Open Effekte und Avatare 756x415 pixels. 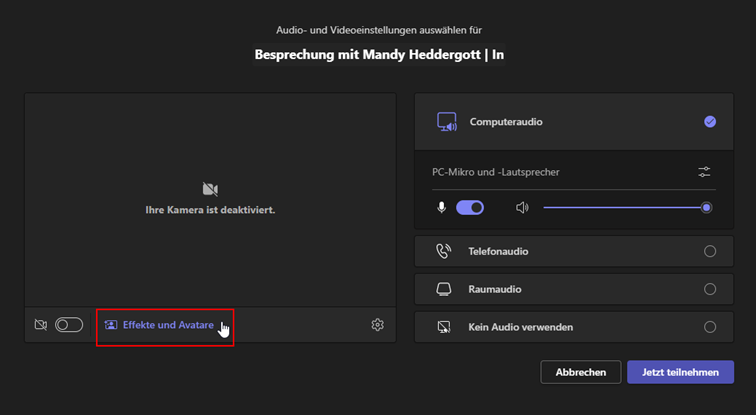[x=159, y=325]
